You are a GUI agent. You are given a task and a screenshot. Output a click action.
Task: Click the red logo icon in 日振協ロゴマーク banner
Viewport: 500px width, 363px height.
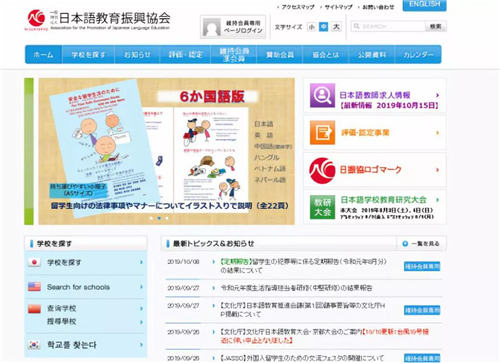tap(322, 170)
